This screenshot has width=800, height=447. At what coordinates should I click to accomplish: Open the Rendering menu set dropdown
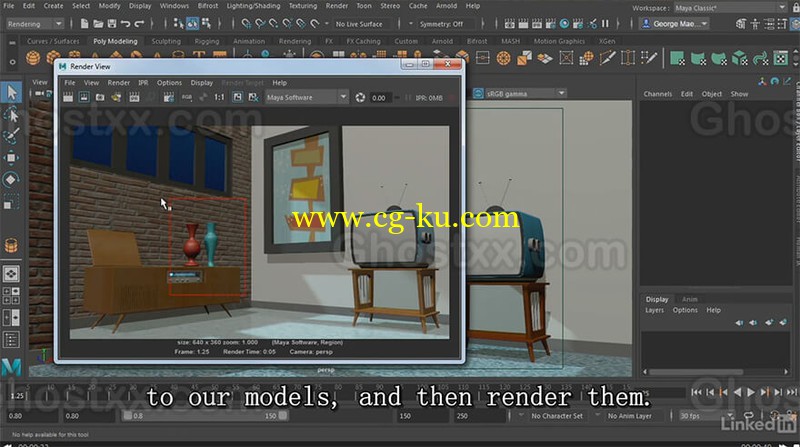34,24
